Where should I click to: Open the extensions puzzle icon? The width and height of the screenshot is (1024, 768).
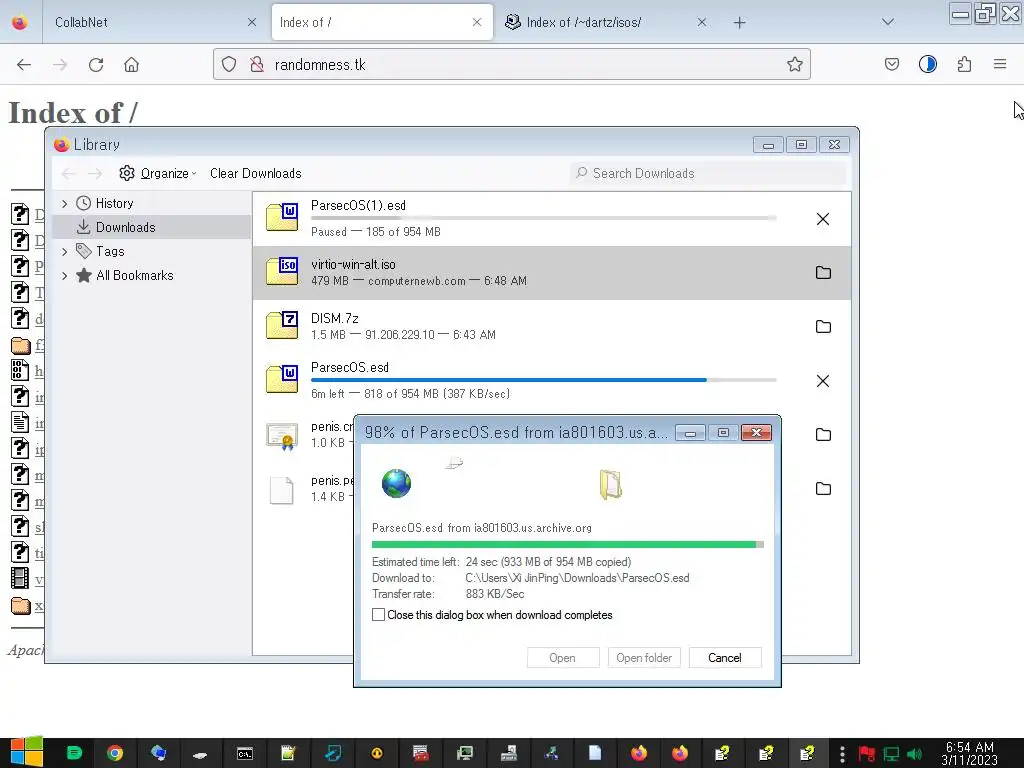click(x=964, y=64)
